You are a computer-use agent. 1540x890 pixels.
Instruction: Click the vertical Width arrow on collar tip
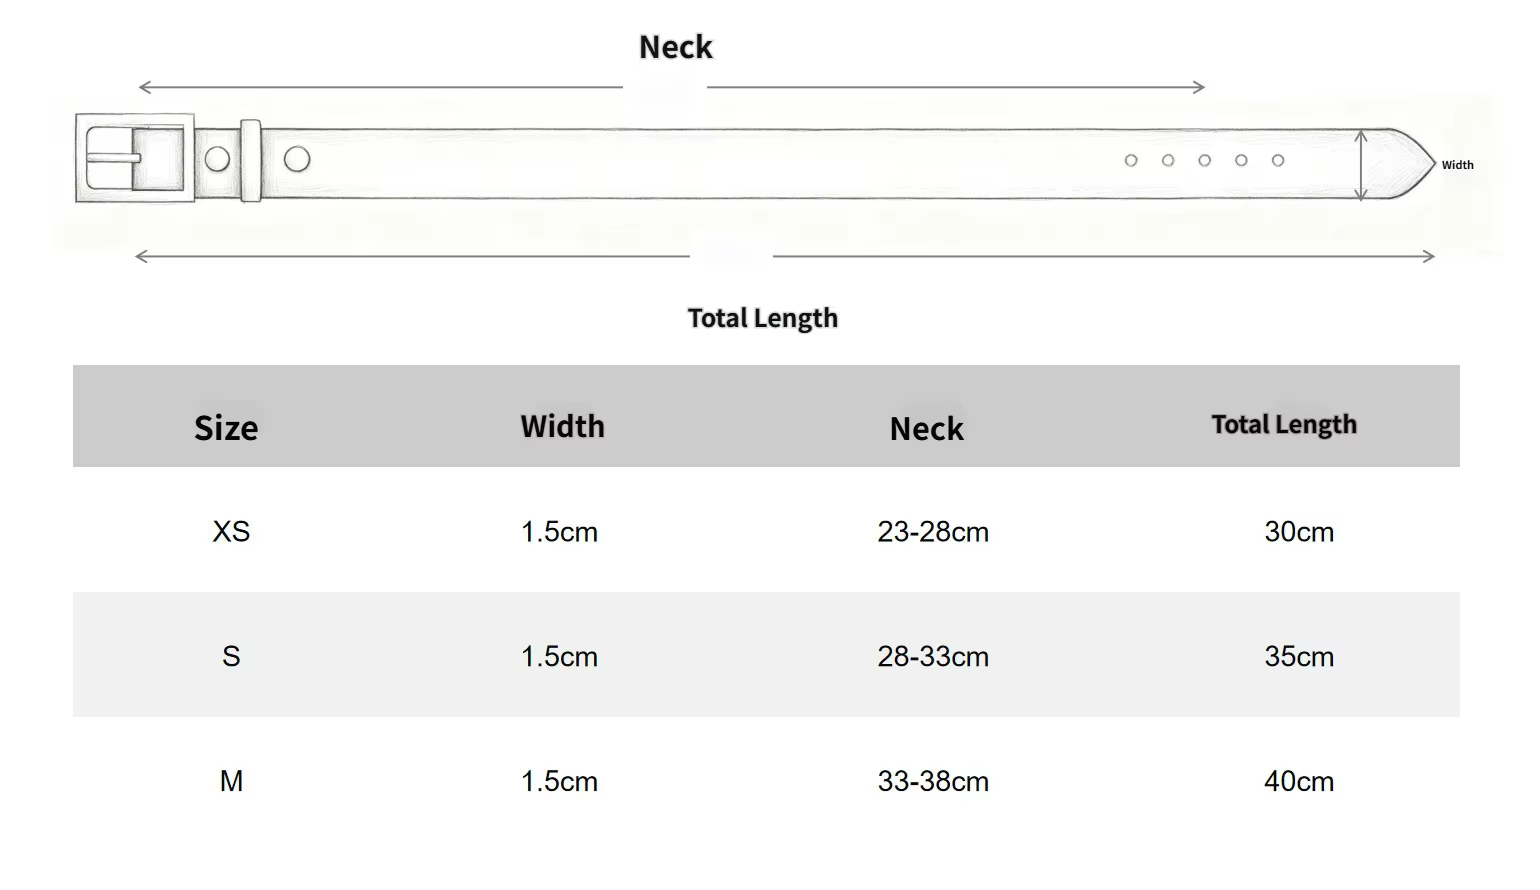click(x=1361, y=165)
